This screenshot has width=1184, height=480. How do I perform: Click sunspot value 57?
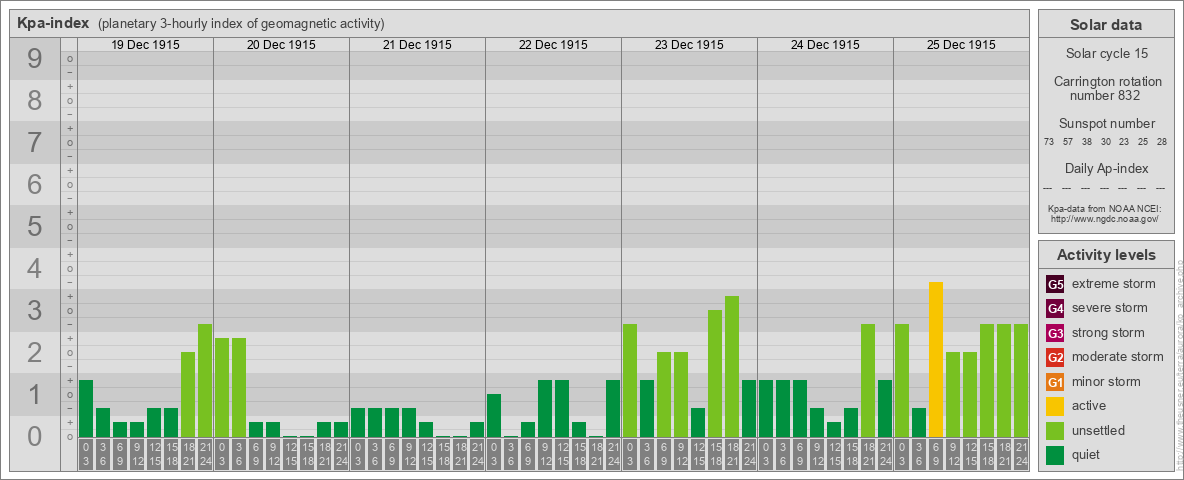click(1068, 142)
